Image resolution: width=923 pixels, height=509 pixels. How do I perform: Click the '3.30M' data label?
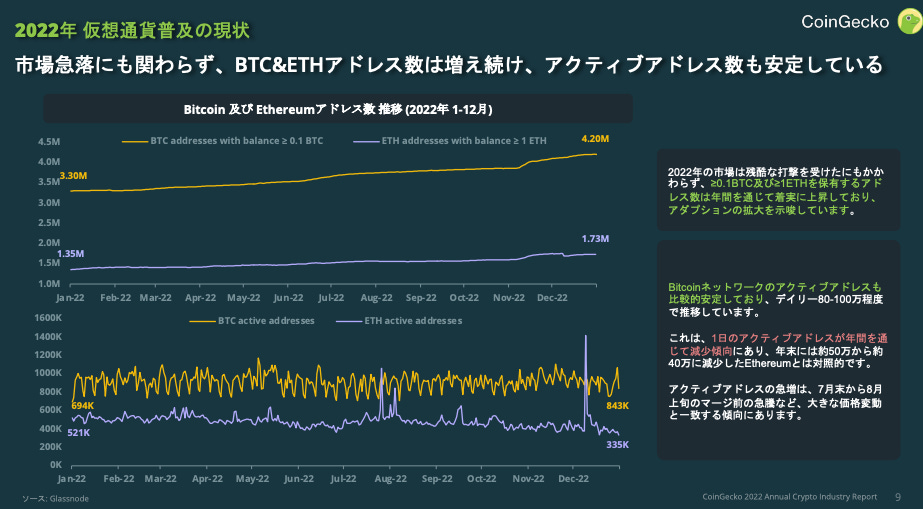[74, 175]
